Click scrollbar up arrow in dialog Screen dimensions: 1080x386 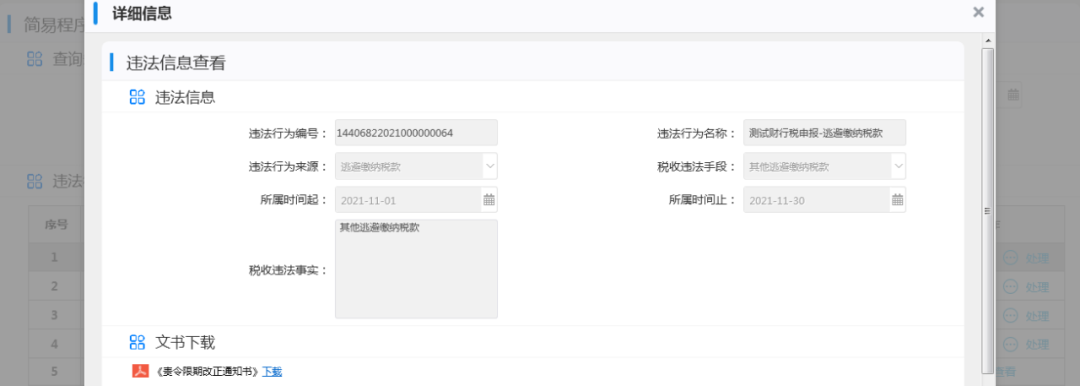tap(988, 41)
